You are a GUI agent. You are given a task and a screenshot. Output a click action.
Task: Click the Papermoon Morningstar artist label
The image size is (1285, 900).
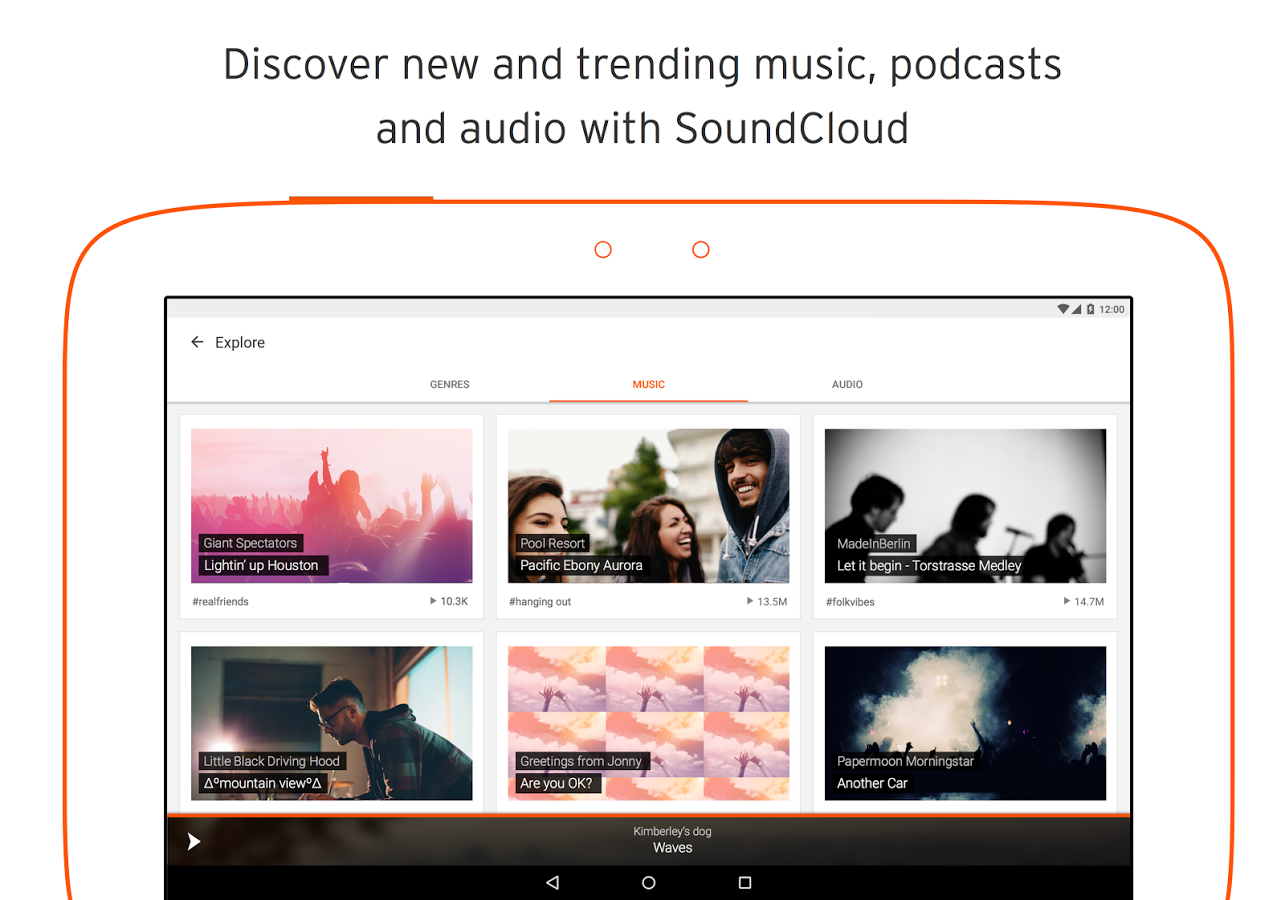(x=905, y=761)
